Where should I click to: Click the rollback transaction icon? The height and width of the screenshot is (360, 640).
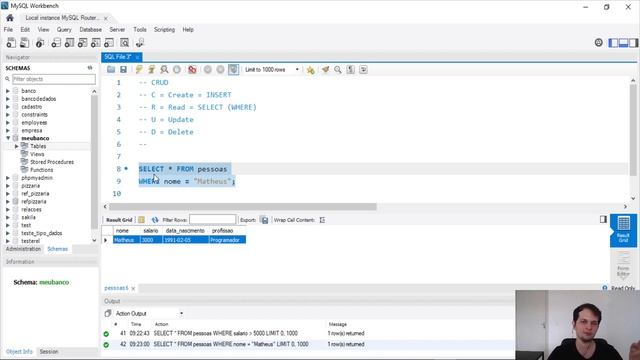tap(220, 70)
